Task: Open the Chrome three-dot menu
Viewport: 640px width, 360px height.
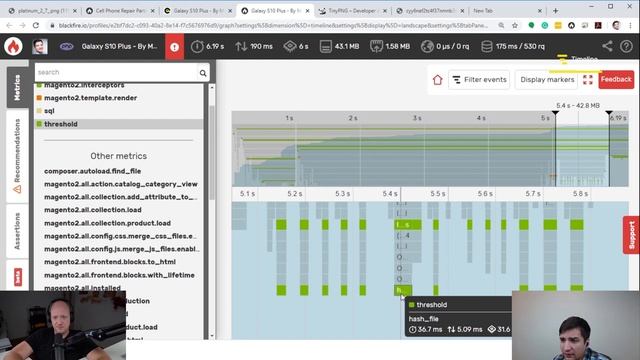Action: 630,25
